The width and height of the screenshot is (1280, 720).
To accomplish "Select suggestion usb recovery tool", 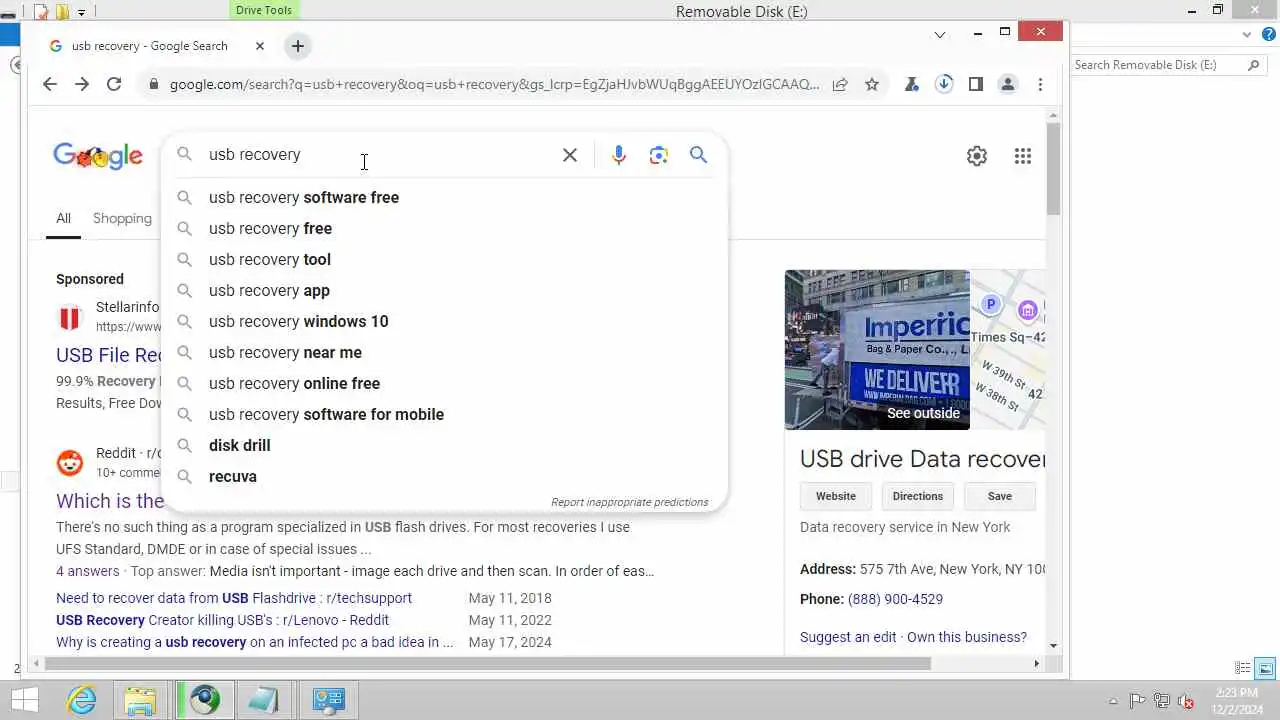I will pos(445,259).
